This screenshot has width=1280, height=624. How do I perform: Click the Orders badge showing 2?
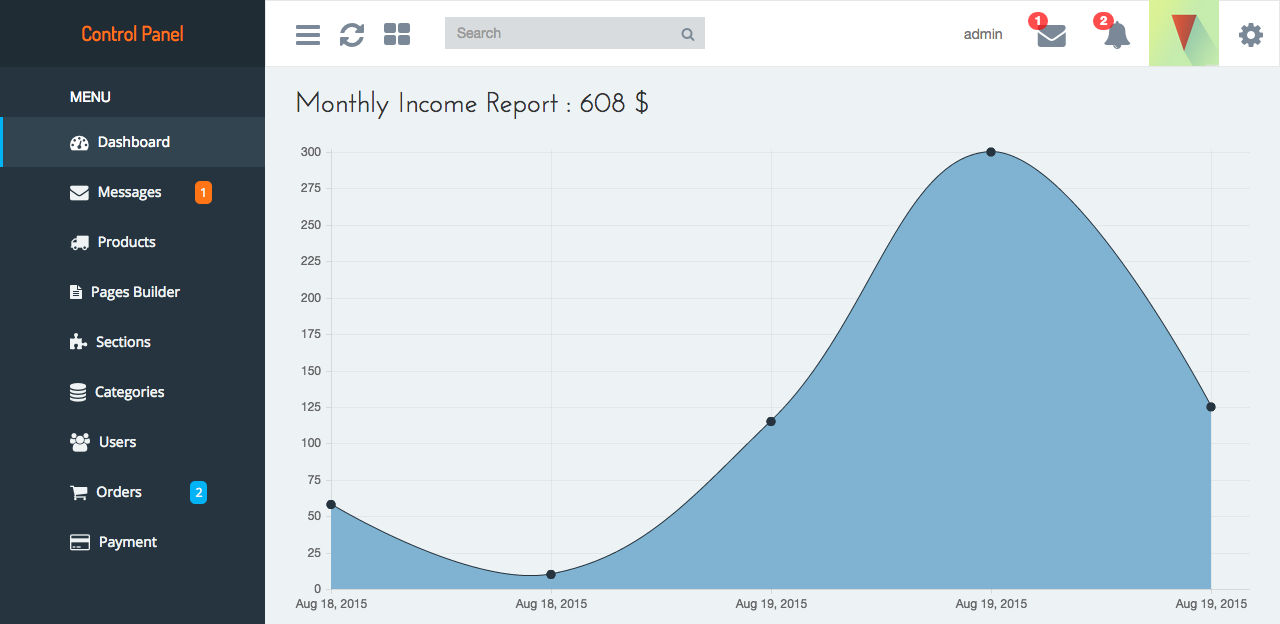(x=198, y=492)
